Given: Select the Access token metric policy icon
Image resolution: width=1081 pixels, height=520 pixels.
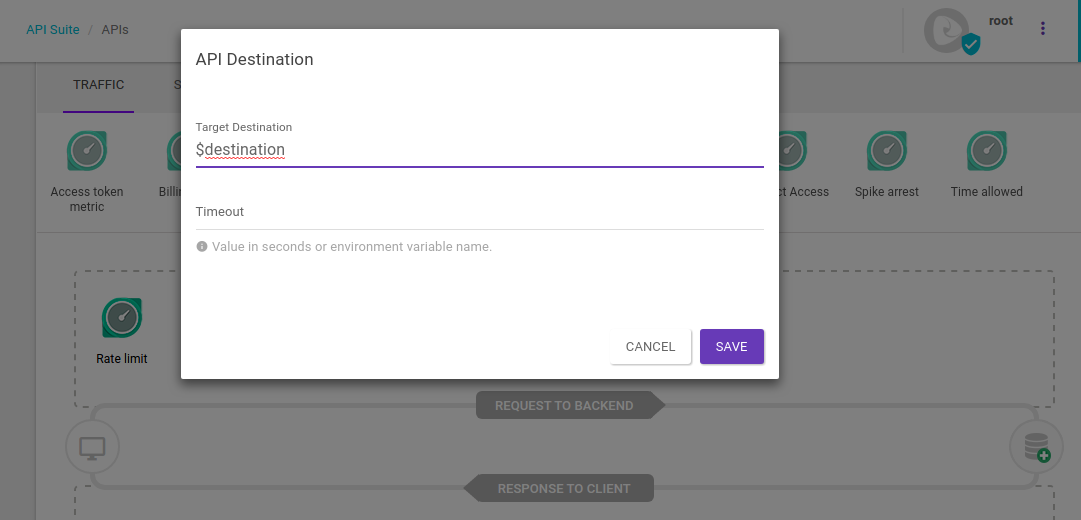Looking at the screenshot, I should click(x=87, y=151).
